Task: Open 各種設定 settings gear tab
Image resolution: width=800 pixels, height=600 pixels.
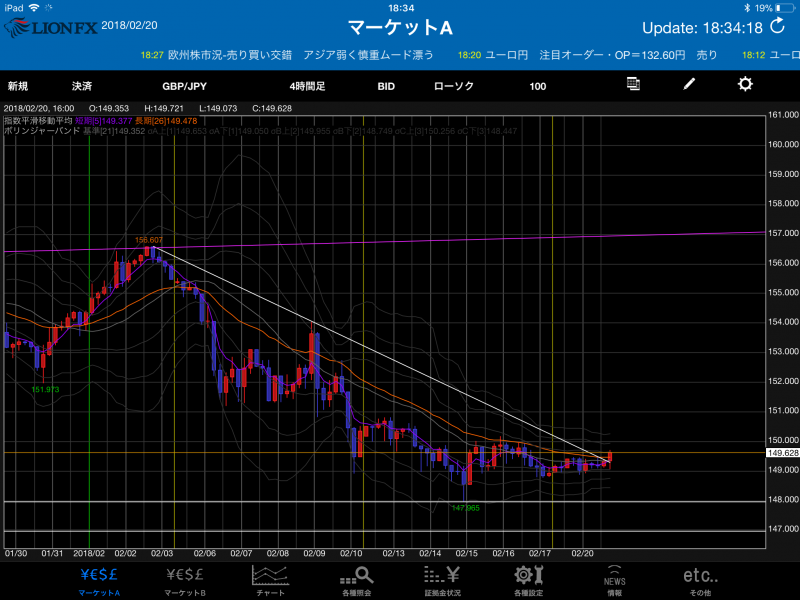Action: pos(528,579)
